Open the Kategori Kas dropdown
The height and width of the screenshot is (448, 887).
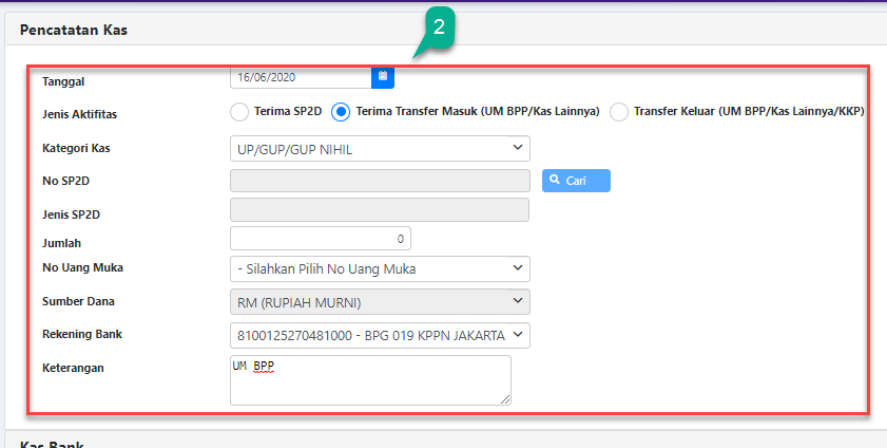pos(379,149)
